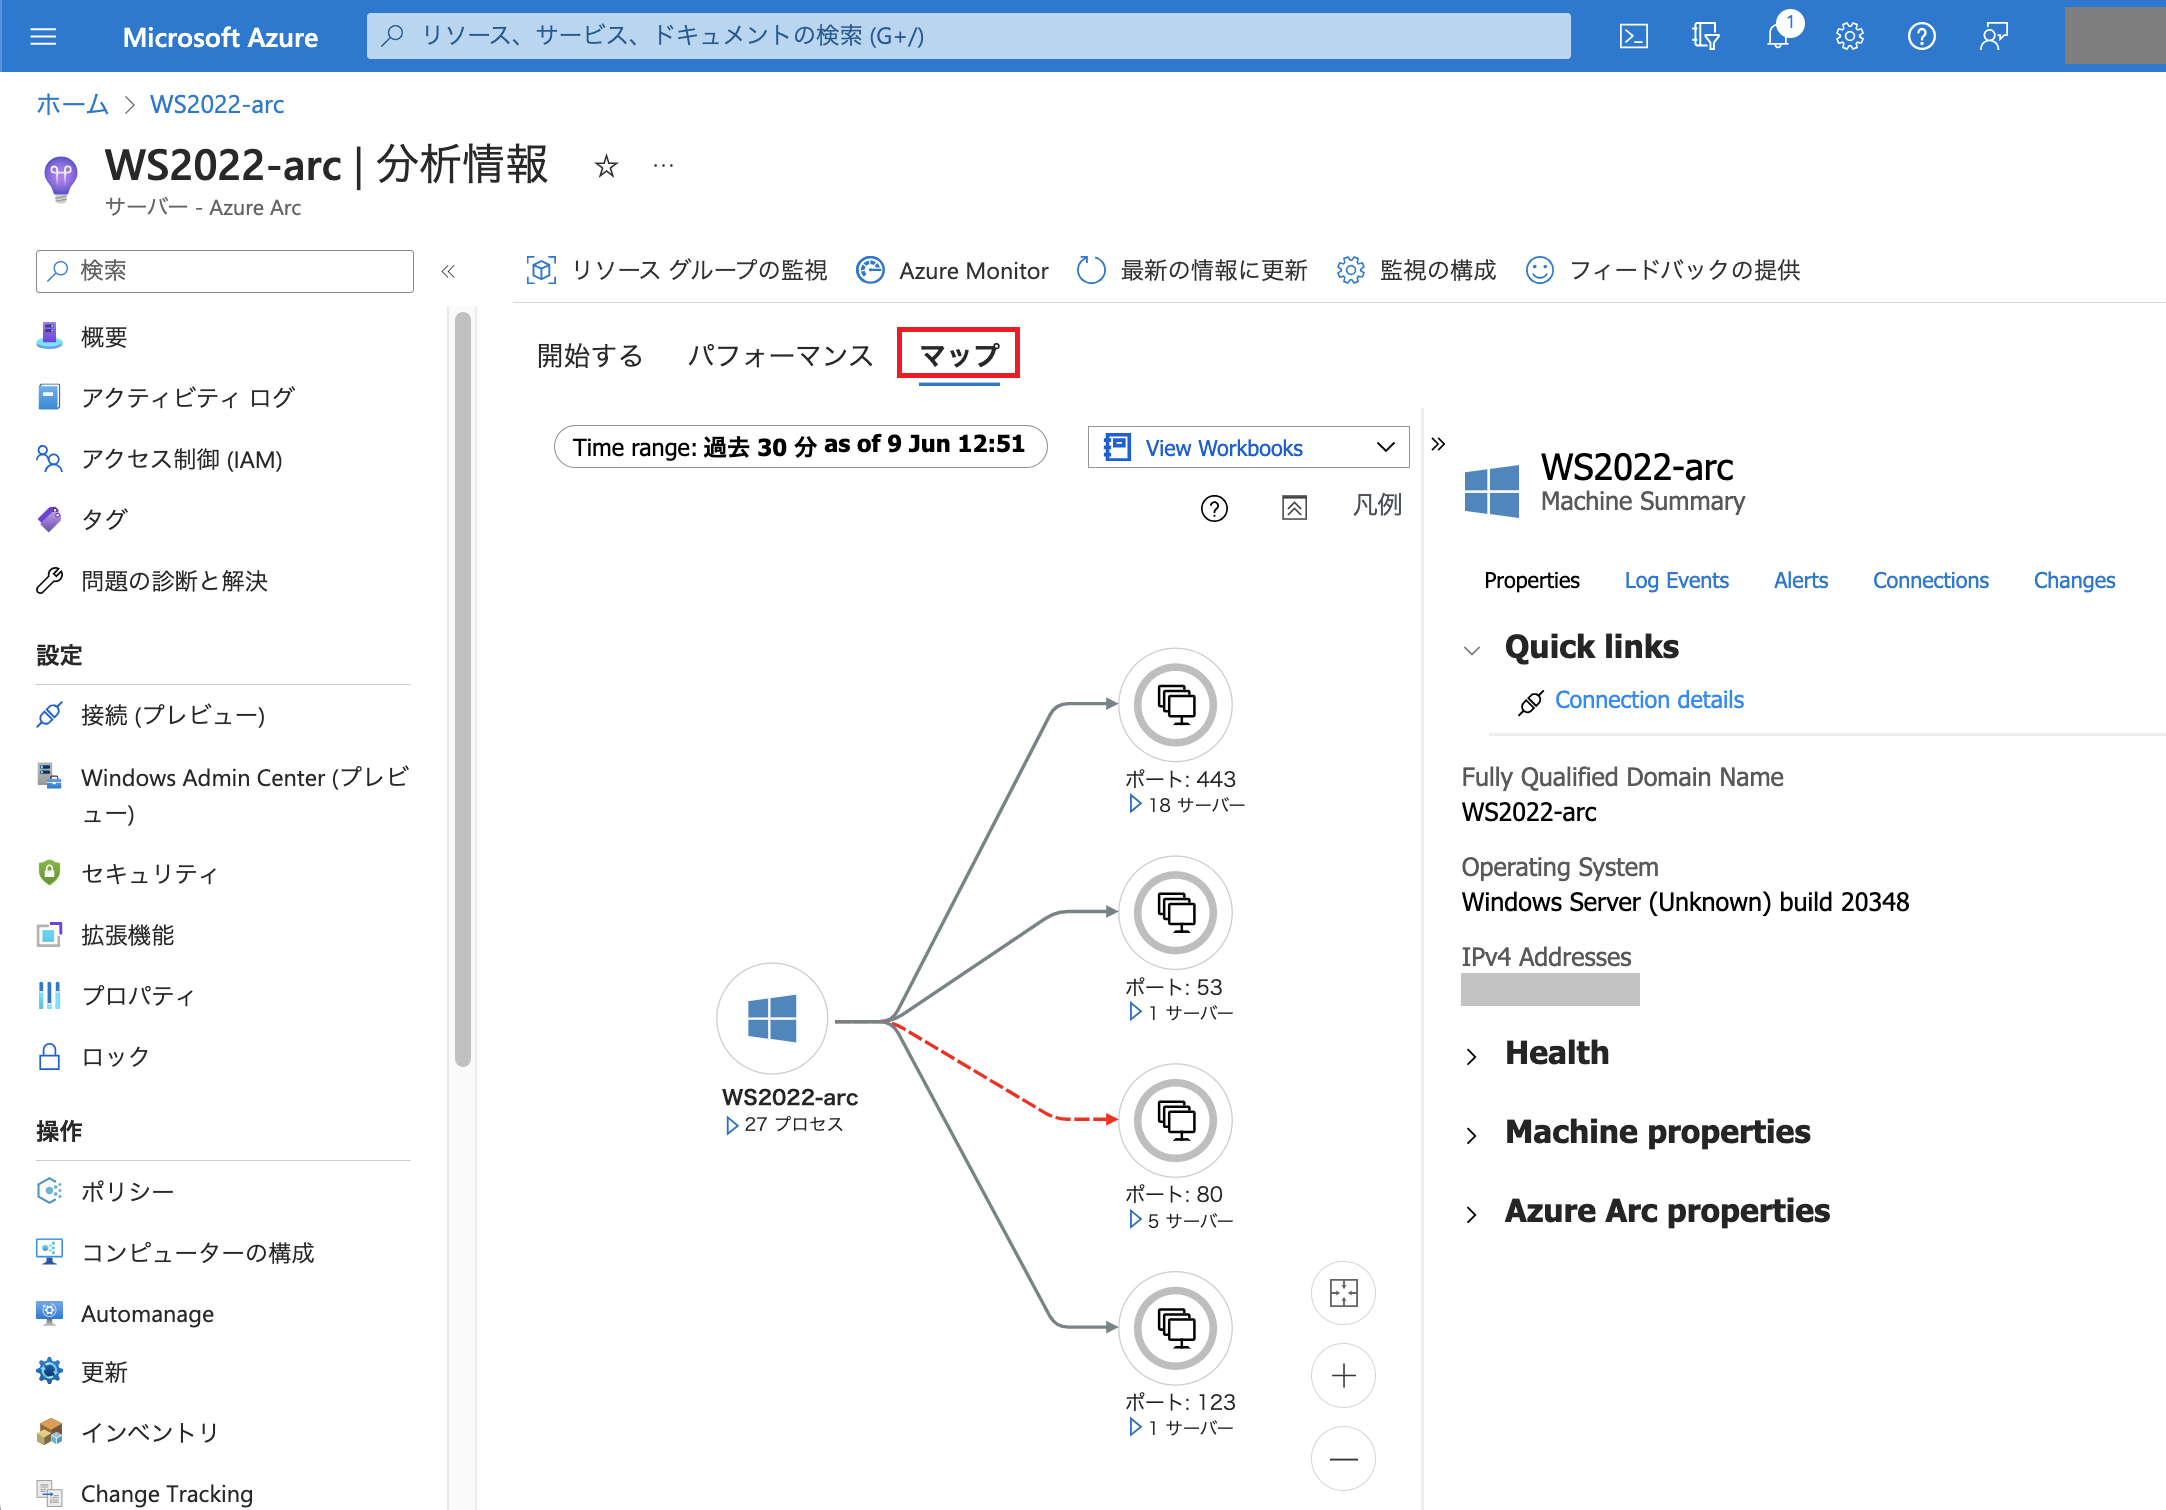This screenshot has width=2166, height=1510.
Task: Open the map help question mark
Action: pyautogui.click(x=1214, y=508)
